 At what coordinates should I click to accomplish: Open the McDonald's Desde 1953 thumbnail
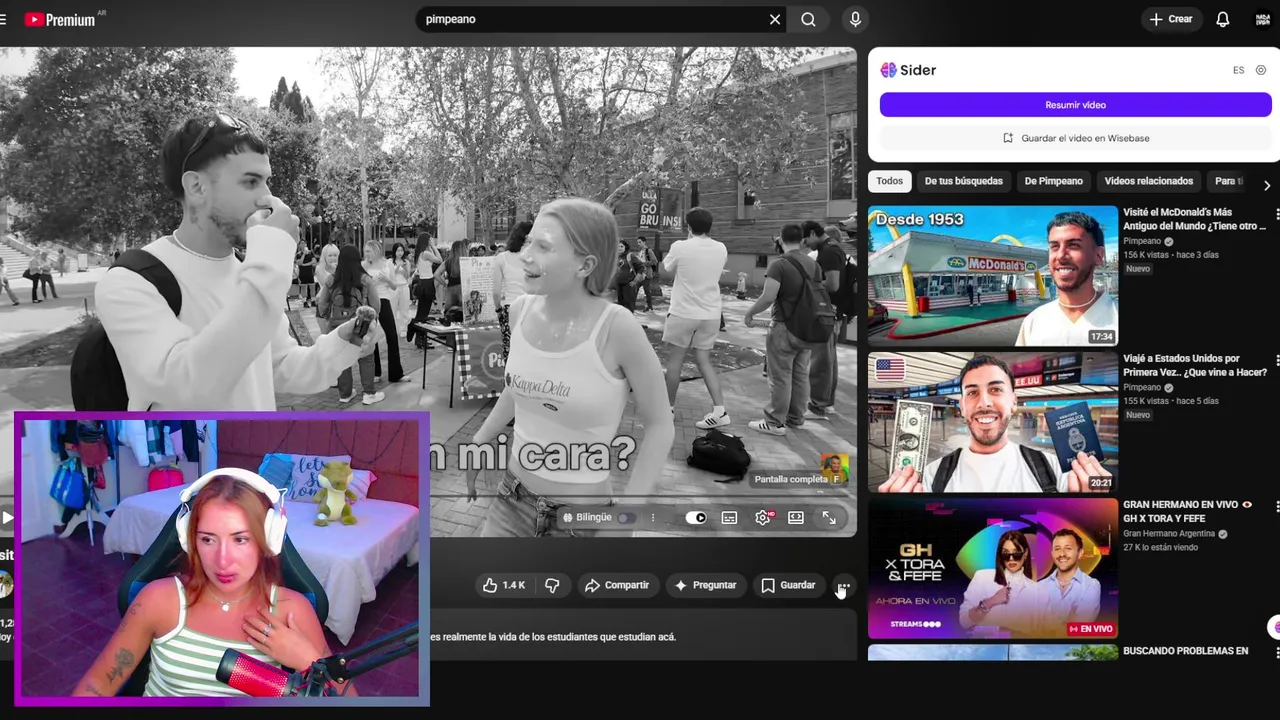pos(993,276)
